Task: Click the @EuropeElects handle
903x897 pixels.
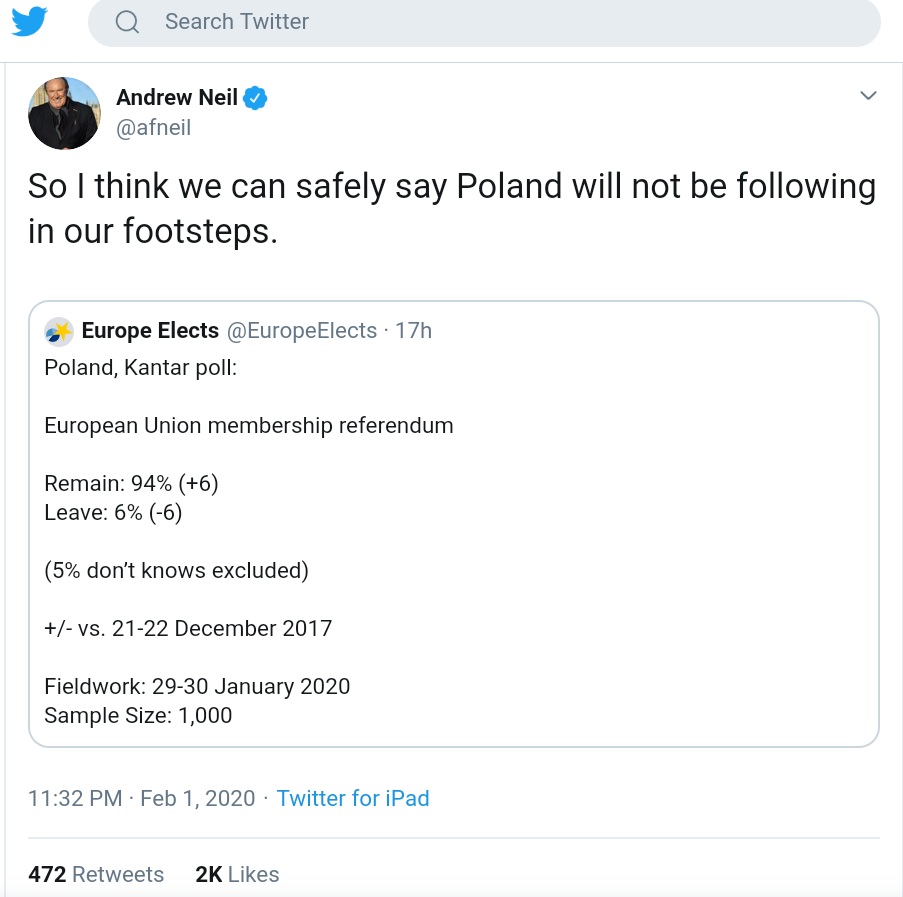Action: tap(302, 330)
